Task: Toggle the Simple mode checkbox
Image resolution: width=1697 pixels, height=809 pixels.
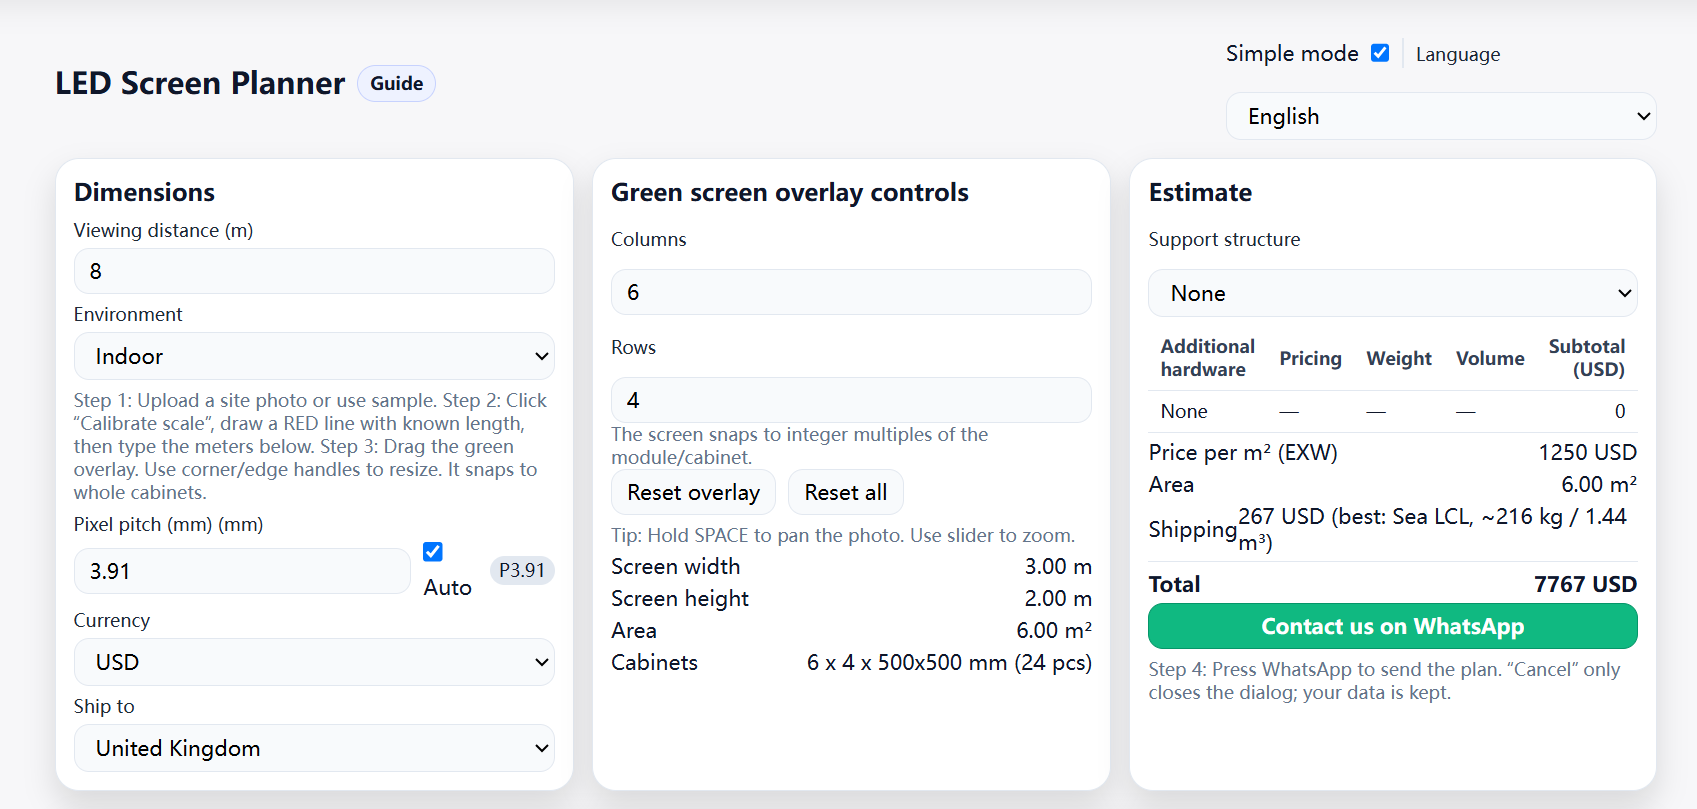Action: 1380,53
